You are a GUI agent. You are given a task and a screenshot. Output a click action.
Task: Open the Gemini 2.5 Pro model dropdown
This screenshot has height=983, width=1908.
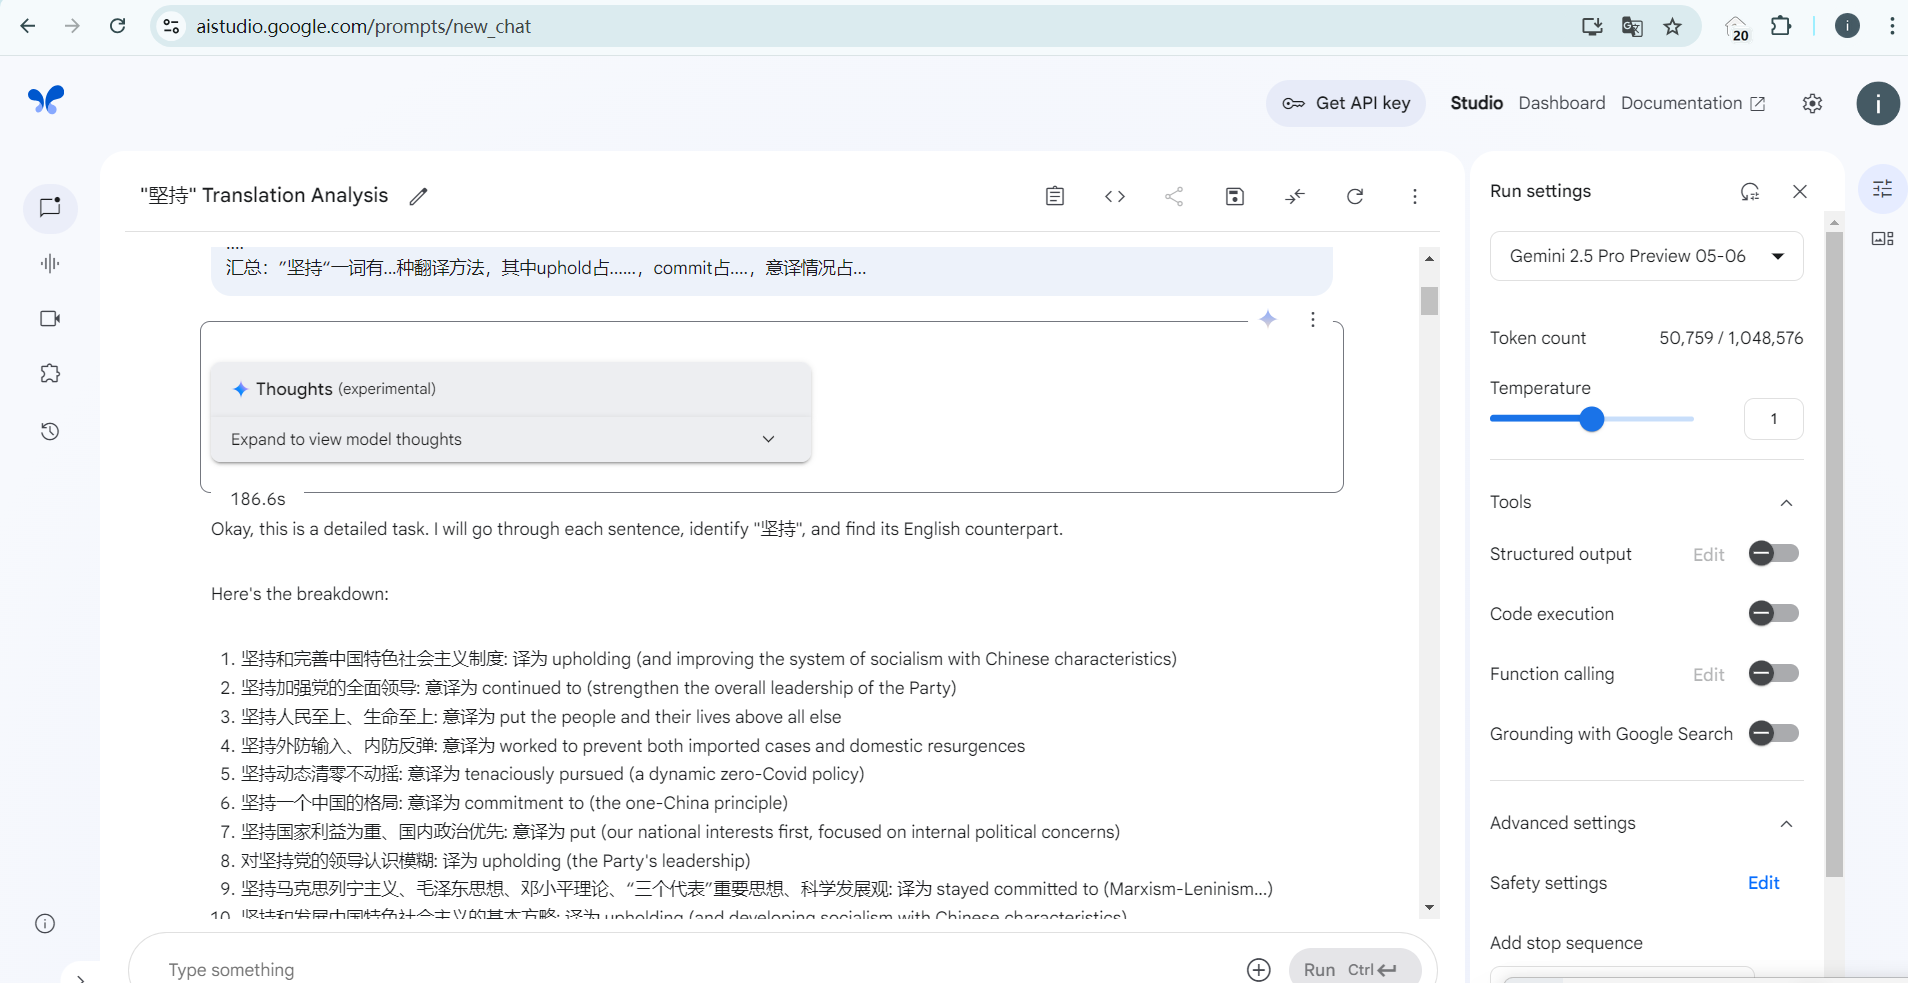click(x=1646, y=256)
